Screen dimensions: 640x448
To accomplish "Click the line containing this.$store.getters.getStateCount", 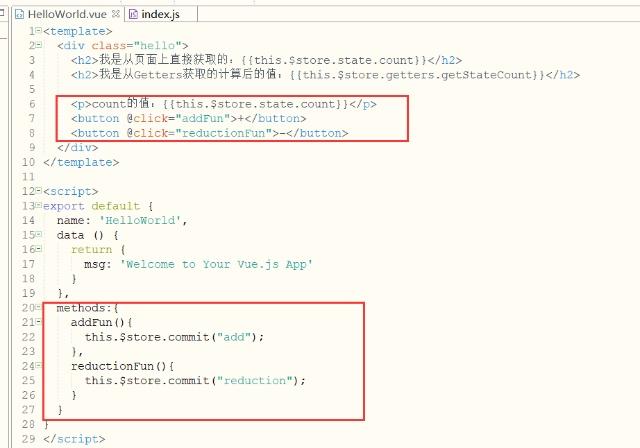I will [325, 75].
